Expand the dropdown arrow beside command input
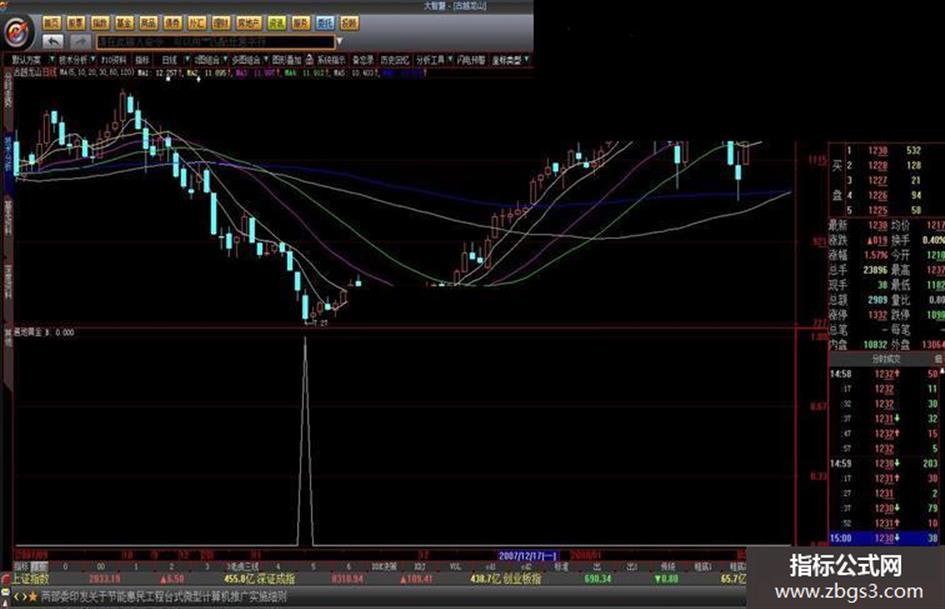 tap(339, 42)
